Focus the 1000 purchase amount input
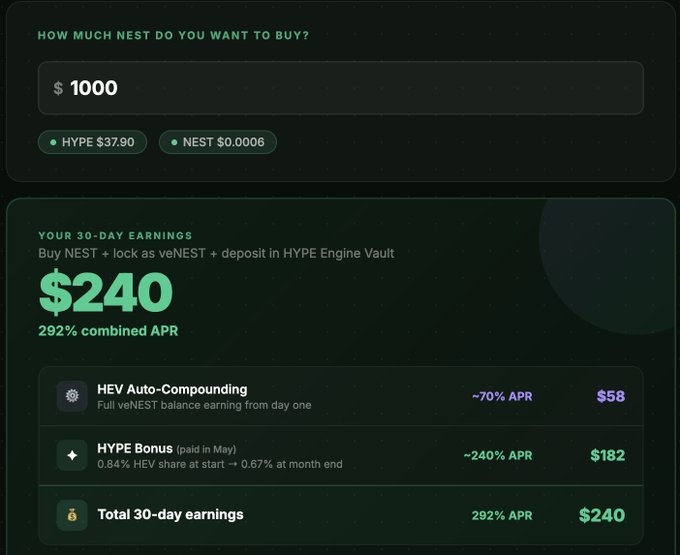The height and width of the screenshot is (555, 680). point(340,88)
